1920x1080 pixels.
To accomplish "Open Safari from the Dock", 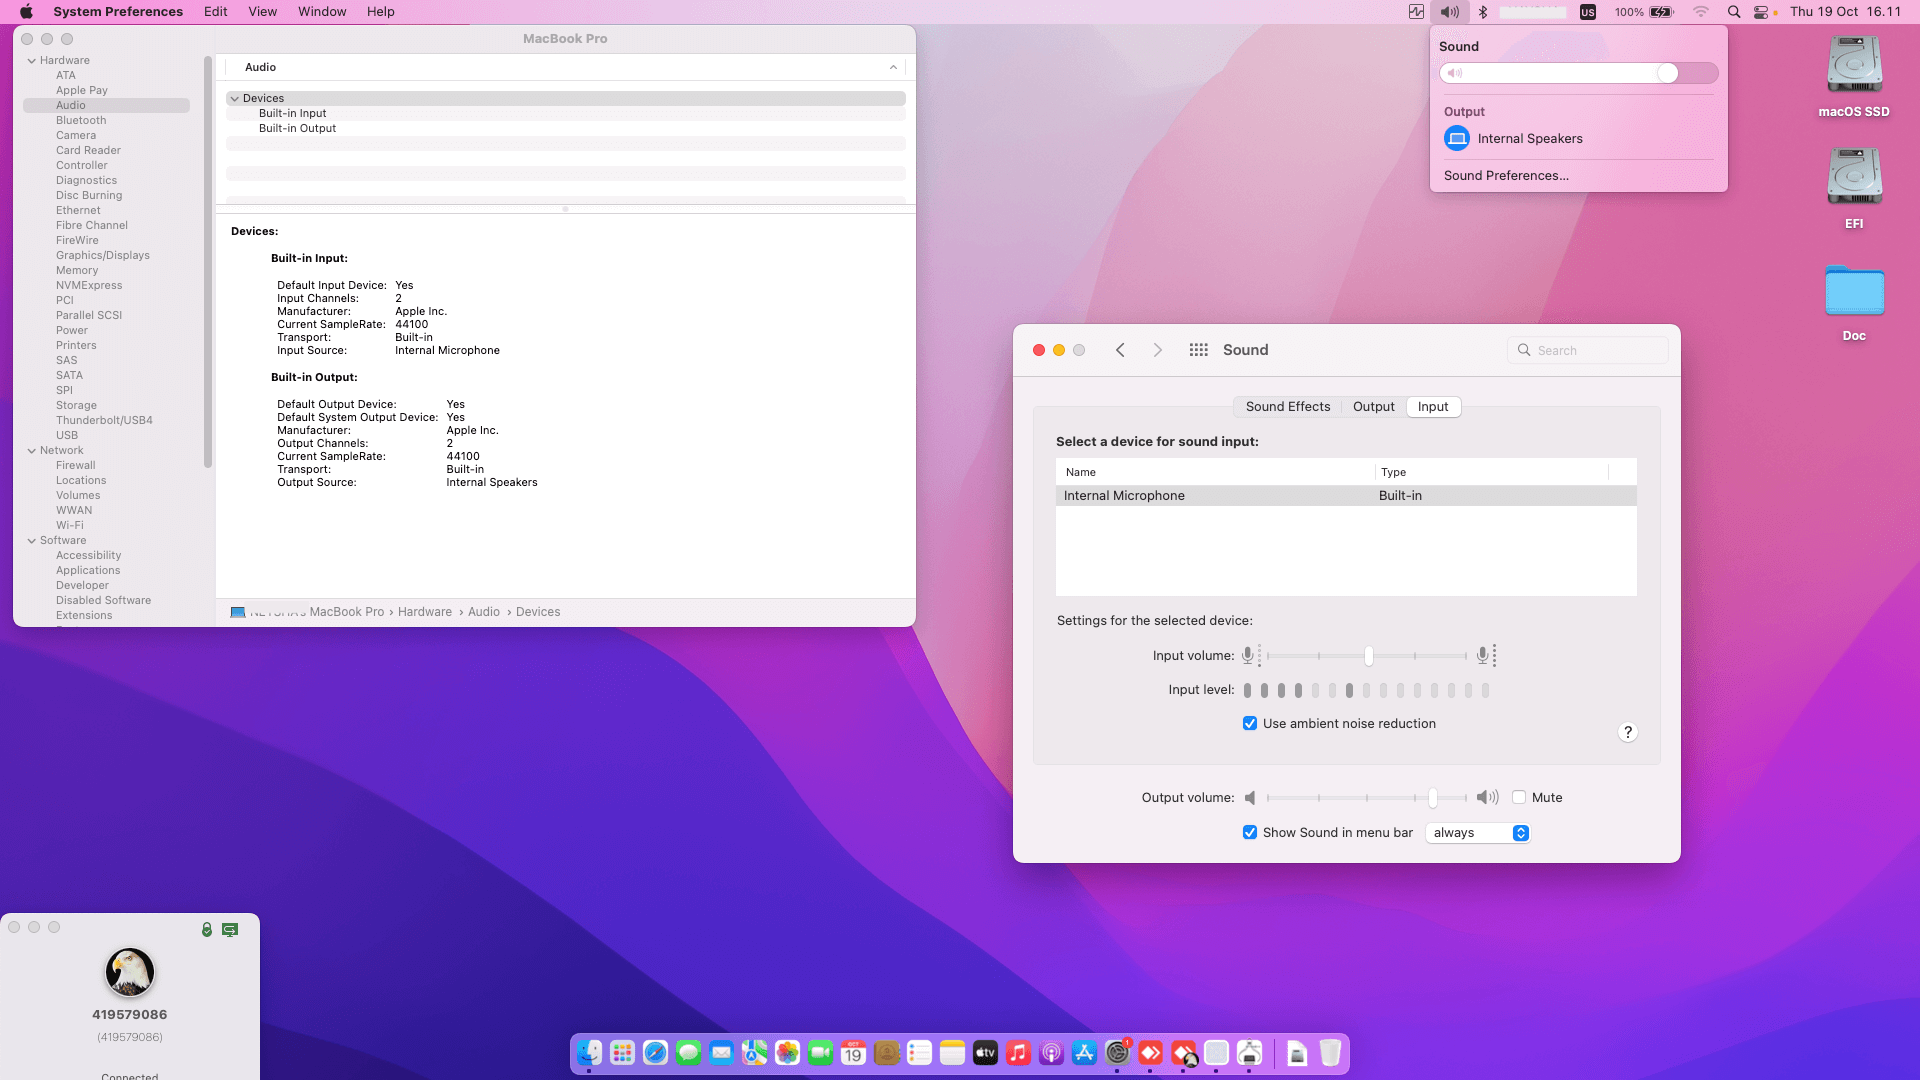I will [x=655, y=1053].
